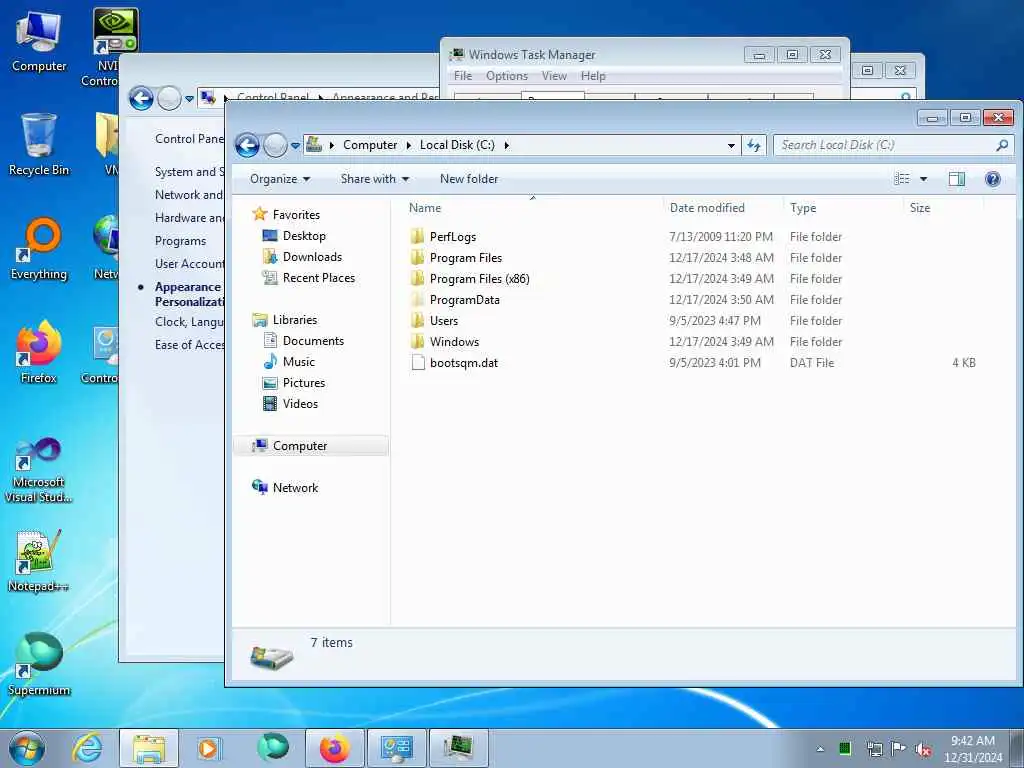Click the forward arrow in Local Disk explorer
Screen dimensions: 1024x768
[275, 145]
